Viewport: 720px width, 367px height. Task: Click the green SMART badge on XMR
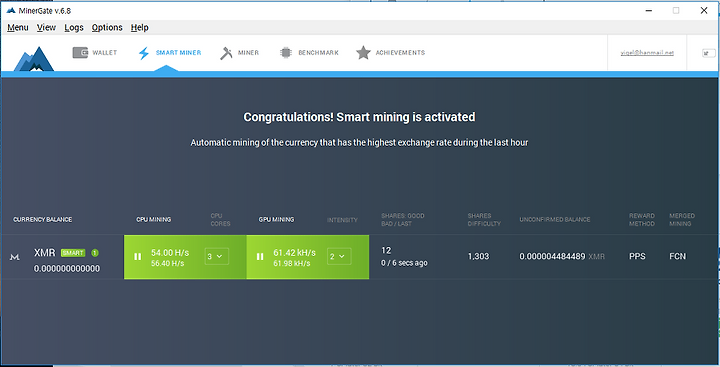(73, 253)
